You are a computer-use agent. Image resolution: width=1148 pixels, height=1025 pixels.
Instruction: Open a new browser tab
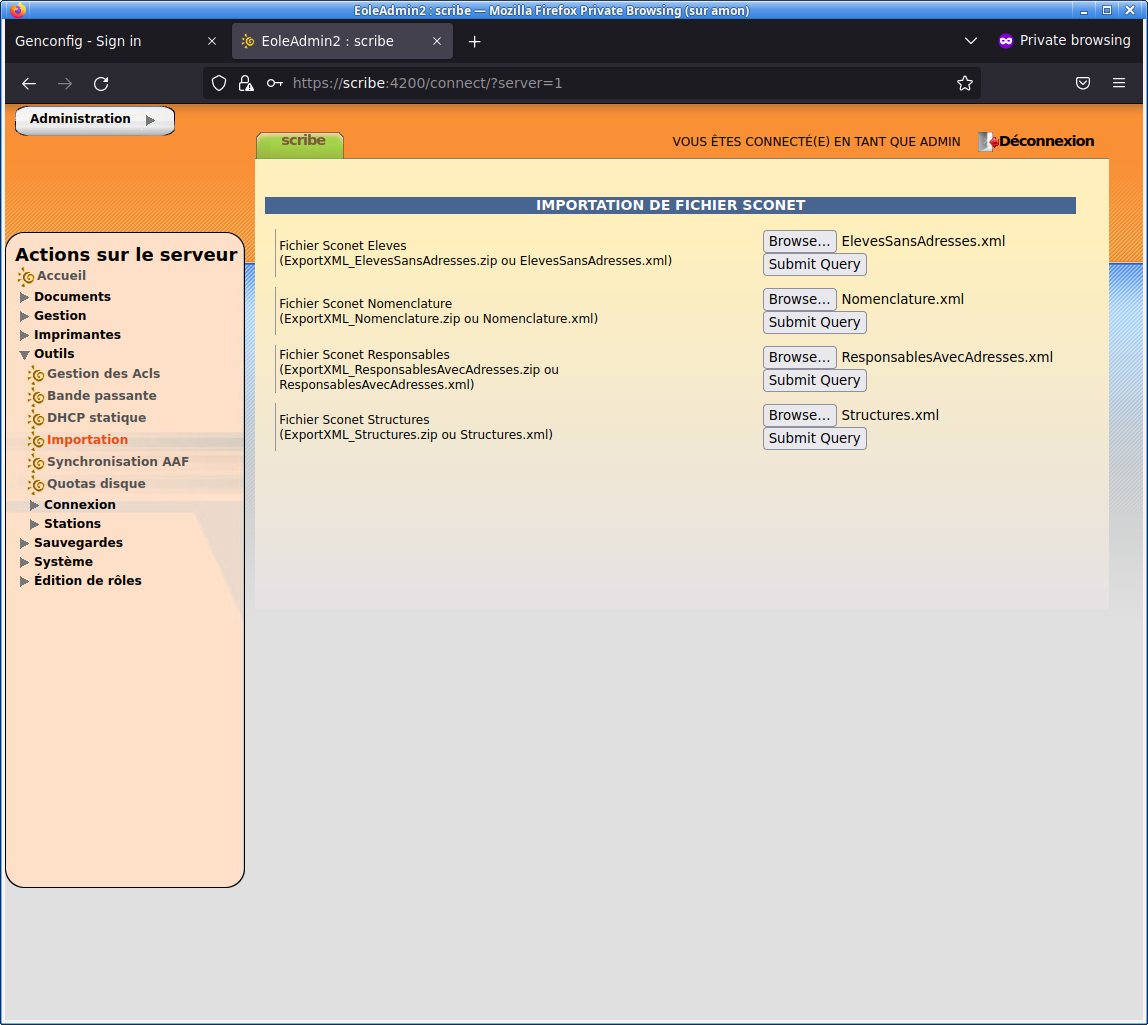475,41
